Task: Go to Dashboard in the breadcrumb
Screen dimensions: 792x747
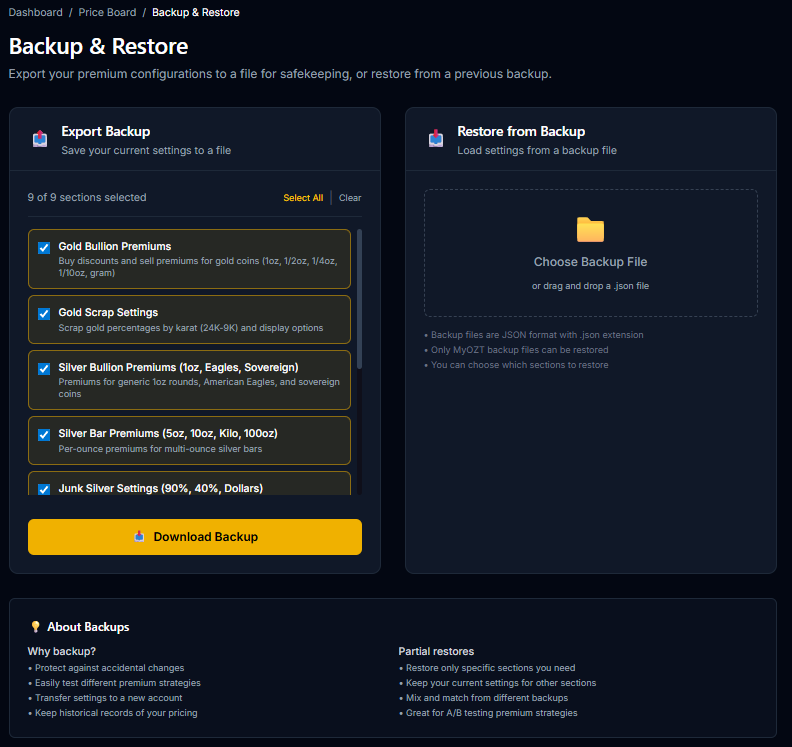Action: pyautogui.click(x=35, y=13)
